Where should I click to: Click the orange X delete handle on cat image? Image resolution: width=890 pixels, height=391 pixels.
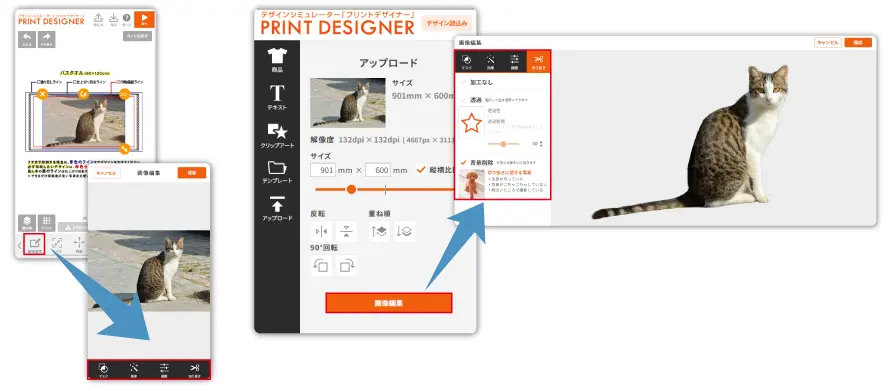tap(42, 94)
